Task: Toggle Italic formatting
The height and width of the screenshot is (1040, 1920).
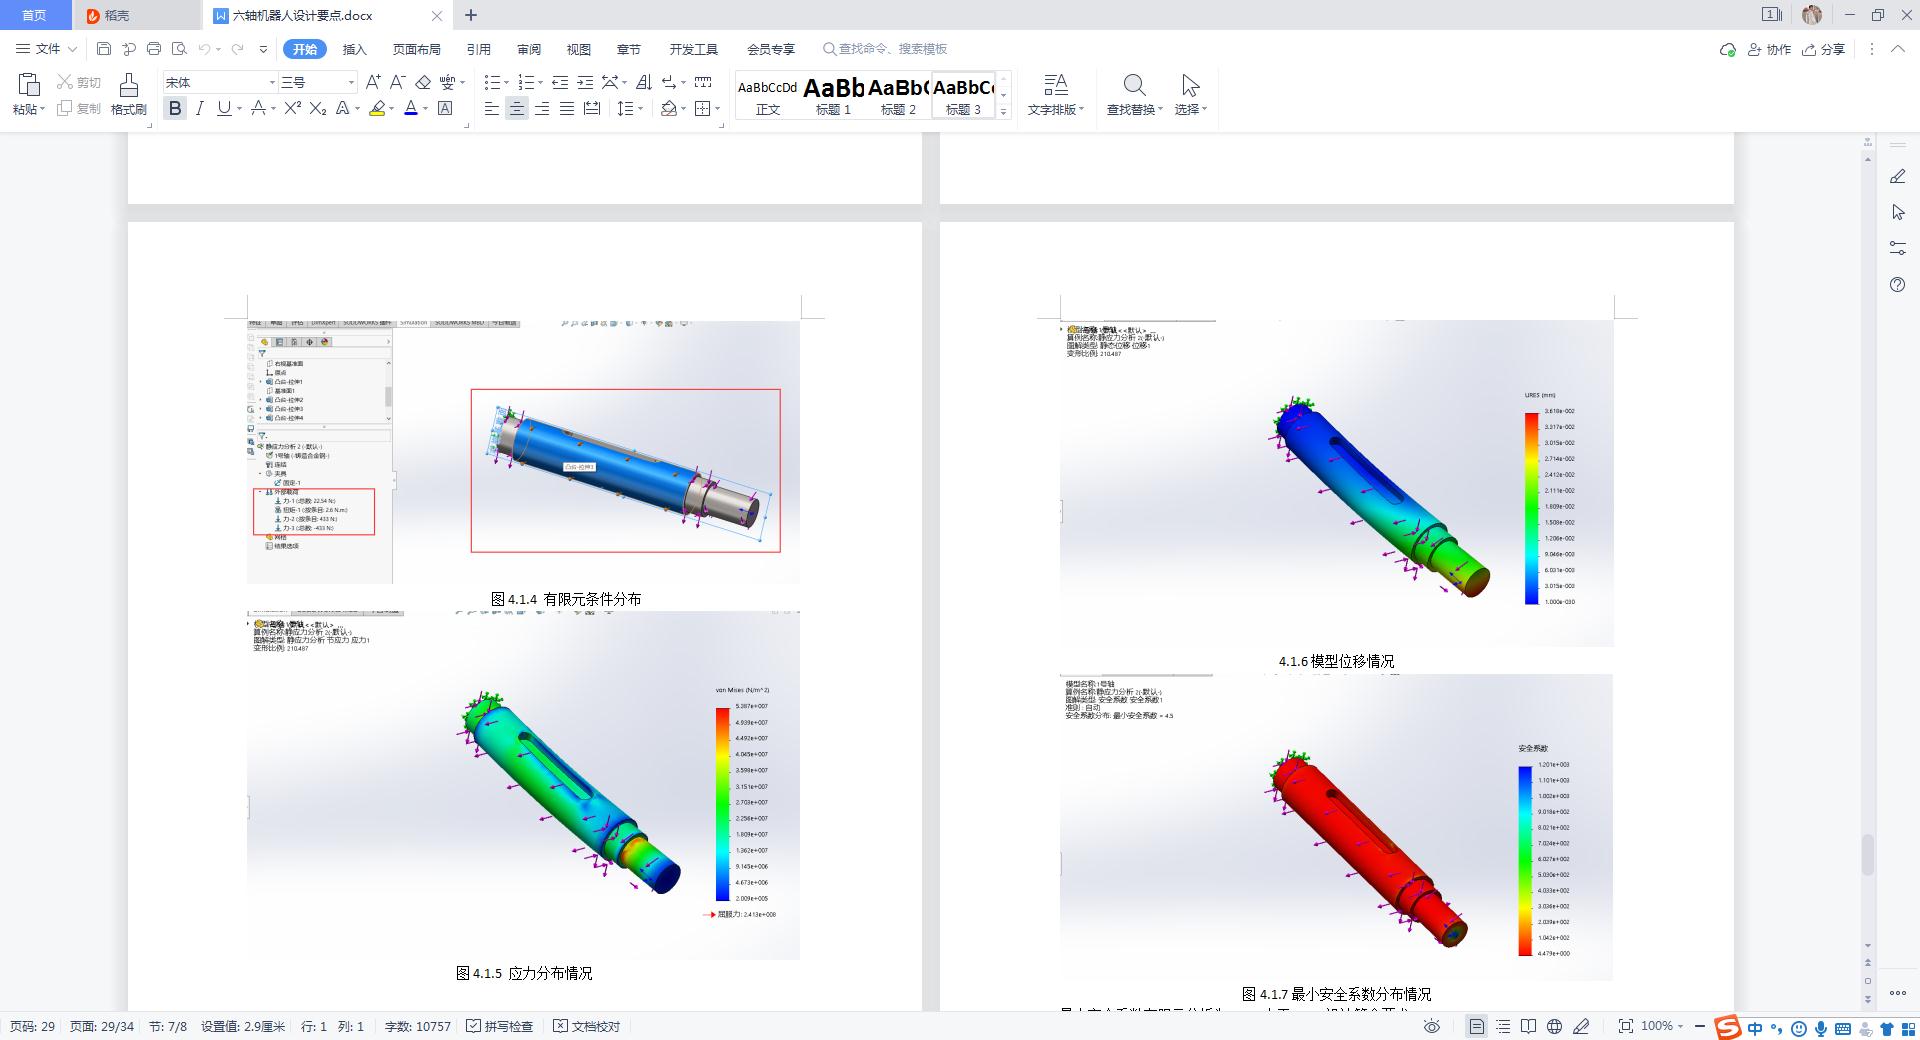Action: pyautogui.click(x=200, y=108)
